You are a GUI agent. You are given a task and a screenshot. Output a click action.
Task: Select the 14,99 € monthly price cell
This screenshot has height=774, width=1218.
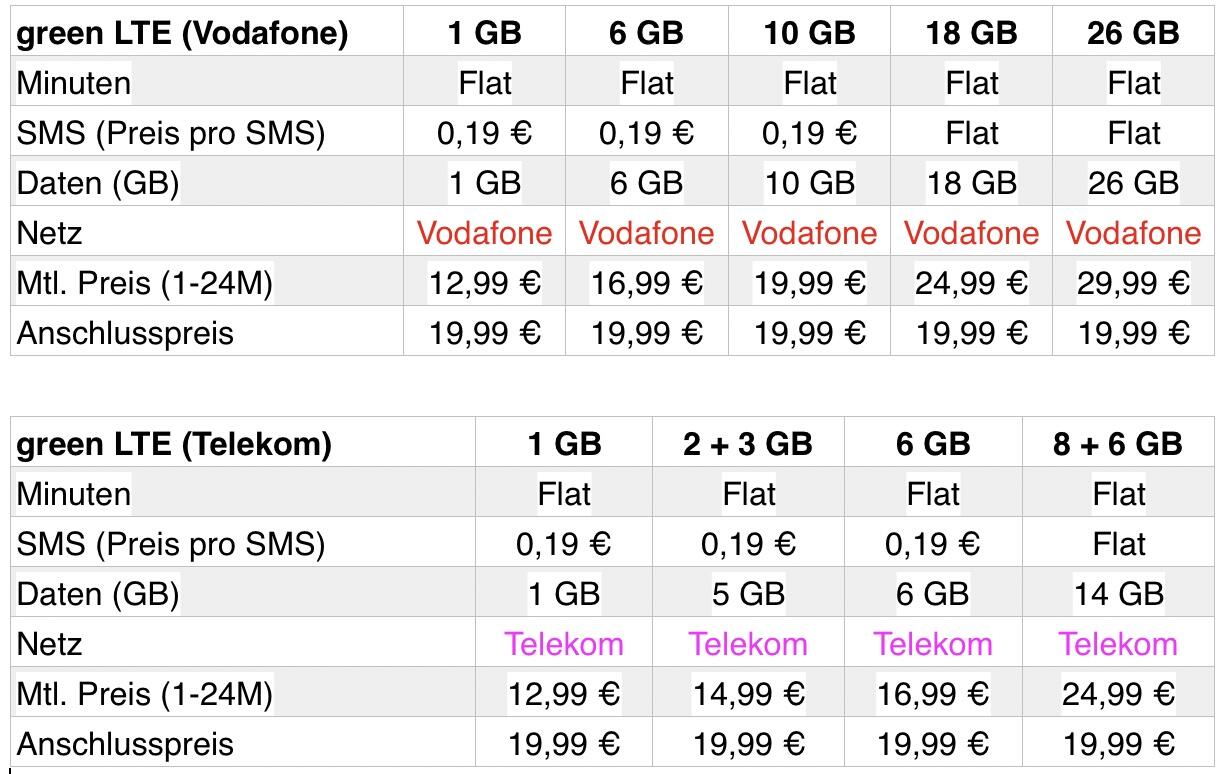click(x=748, y=694)
